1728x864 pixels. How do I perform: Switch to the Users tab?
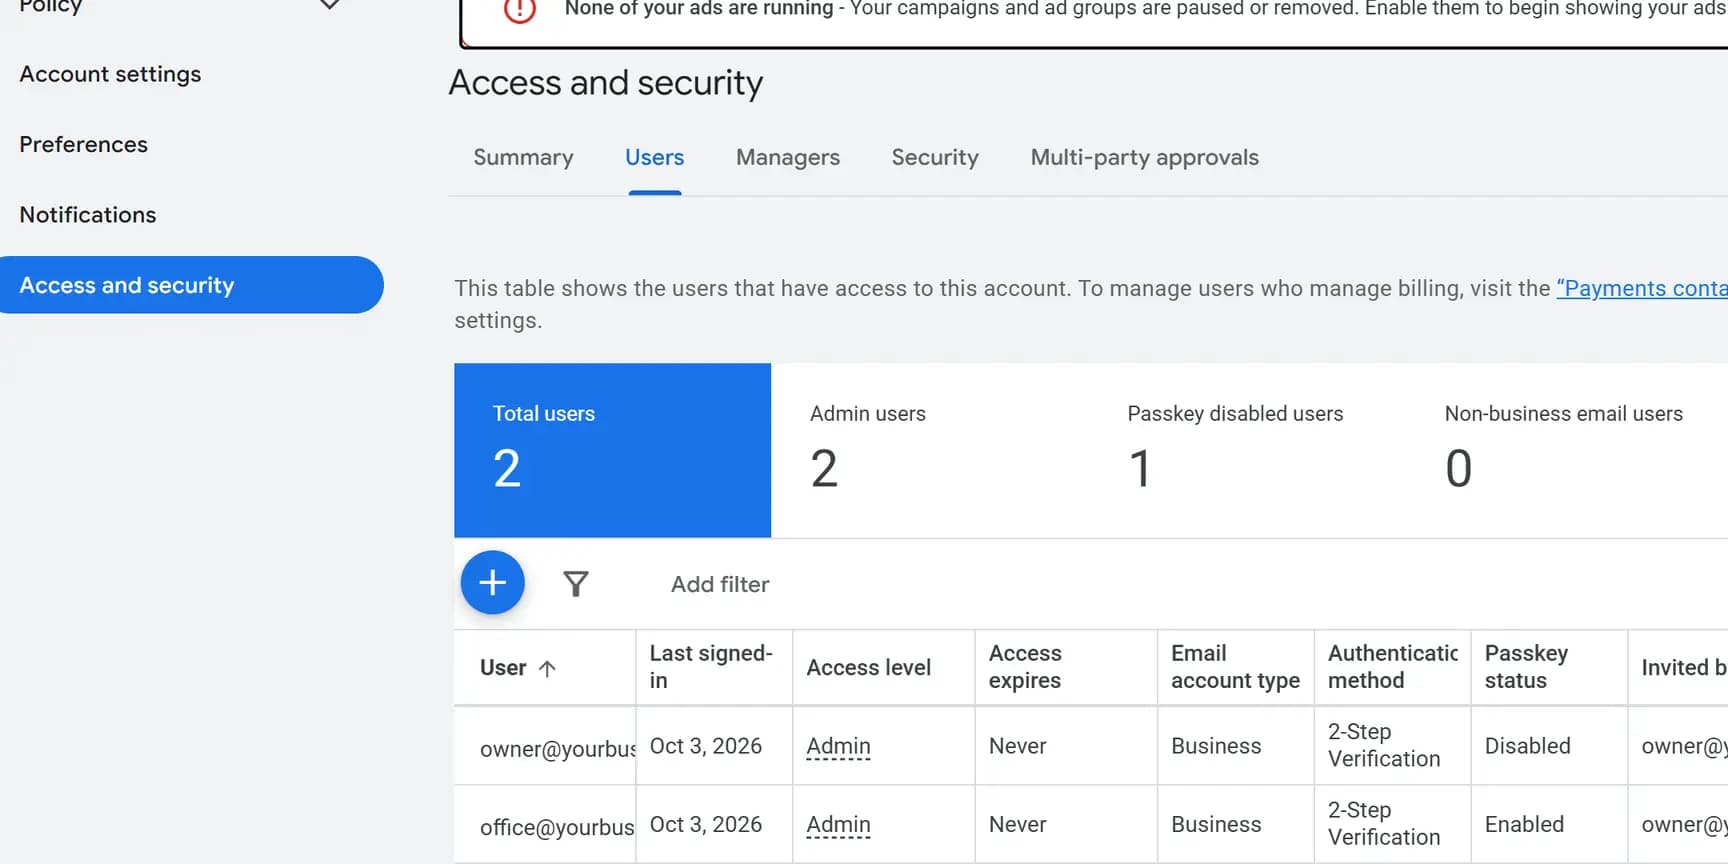(x=655, y=157)
